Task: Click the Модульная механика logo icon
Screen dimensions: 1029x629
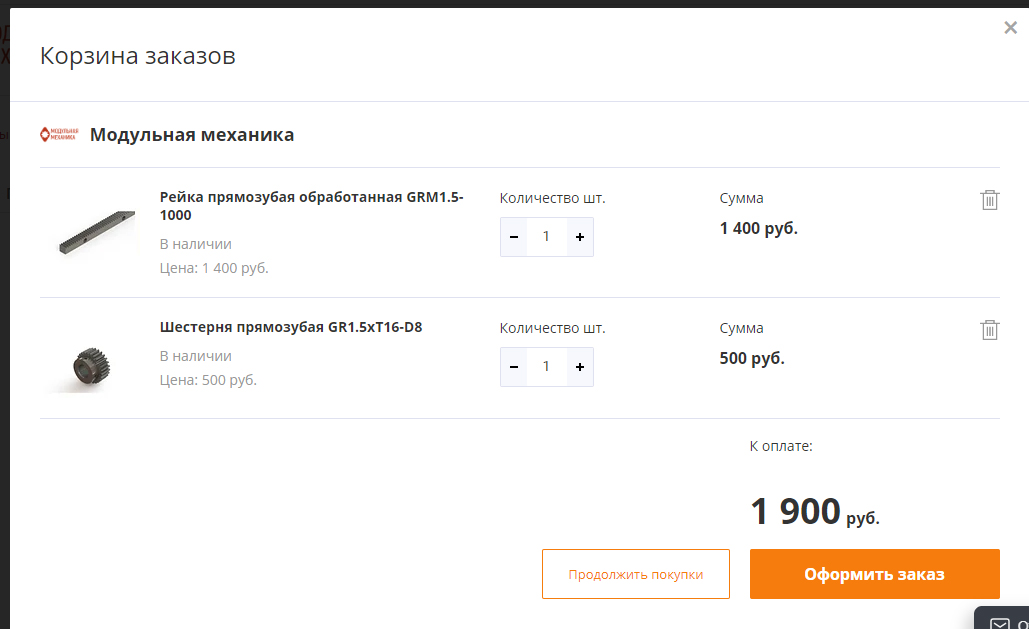Action: 58,134
